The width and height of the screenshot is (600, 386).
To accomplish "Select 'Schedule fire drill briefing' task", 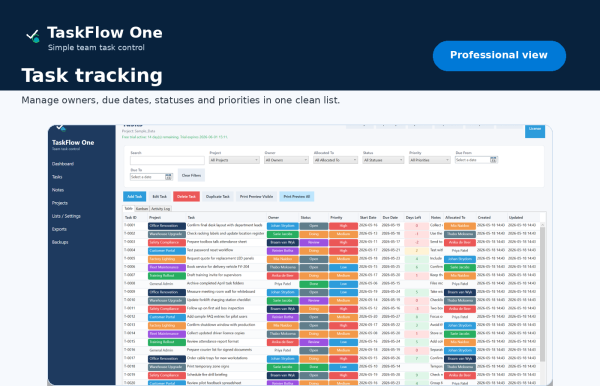I will (208, 375).
